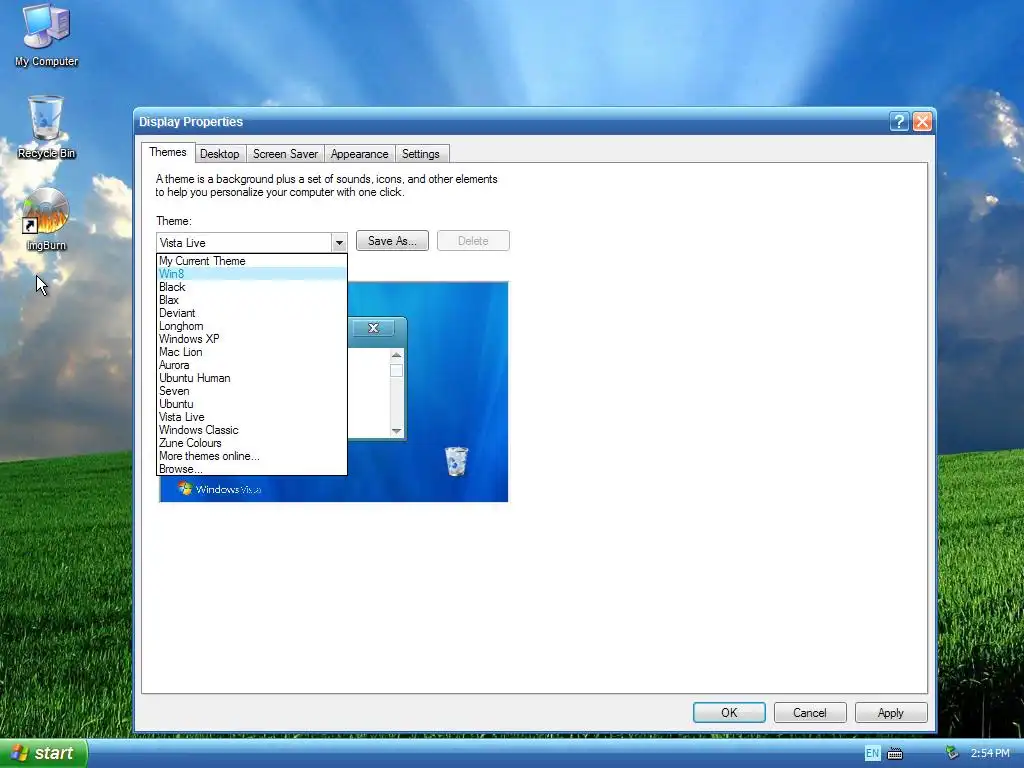Click the Cancel button
This screenshot has width=1024, height=768.
click(x=810, y=712)
